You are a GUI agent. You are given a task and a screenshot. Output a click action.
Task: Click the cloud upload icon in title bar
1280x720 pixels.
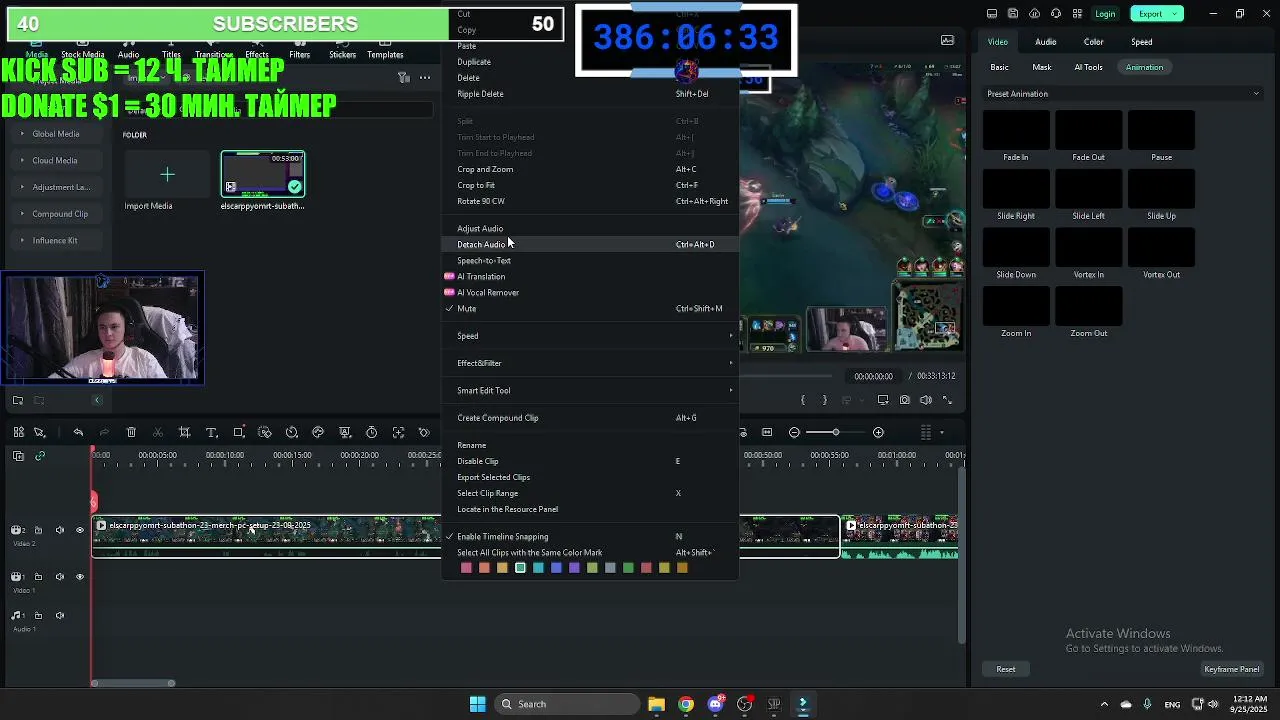(x=1034, y=13)
